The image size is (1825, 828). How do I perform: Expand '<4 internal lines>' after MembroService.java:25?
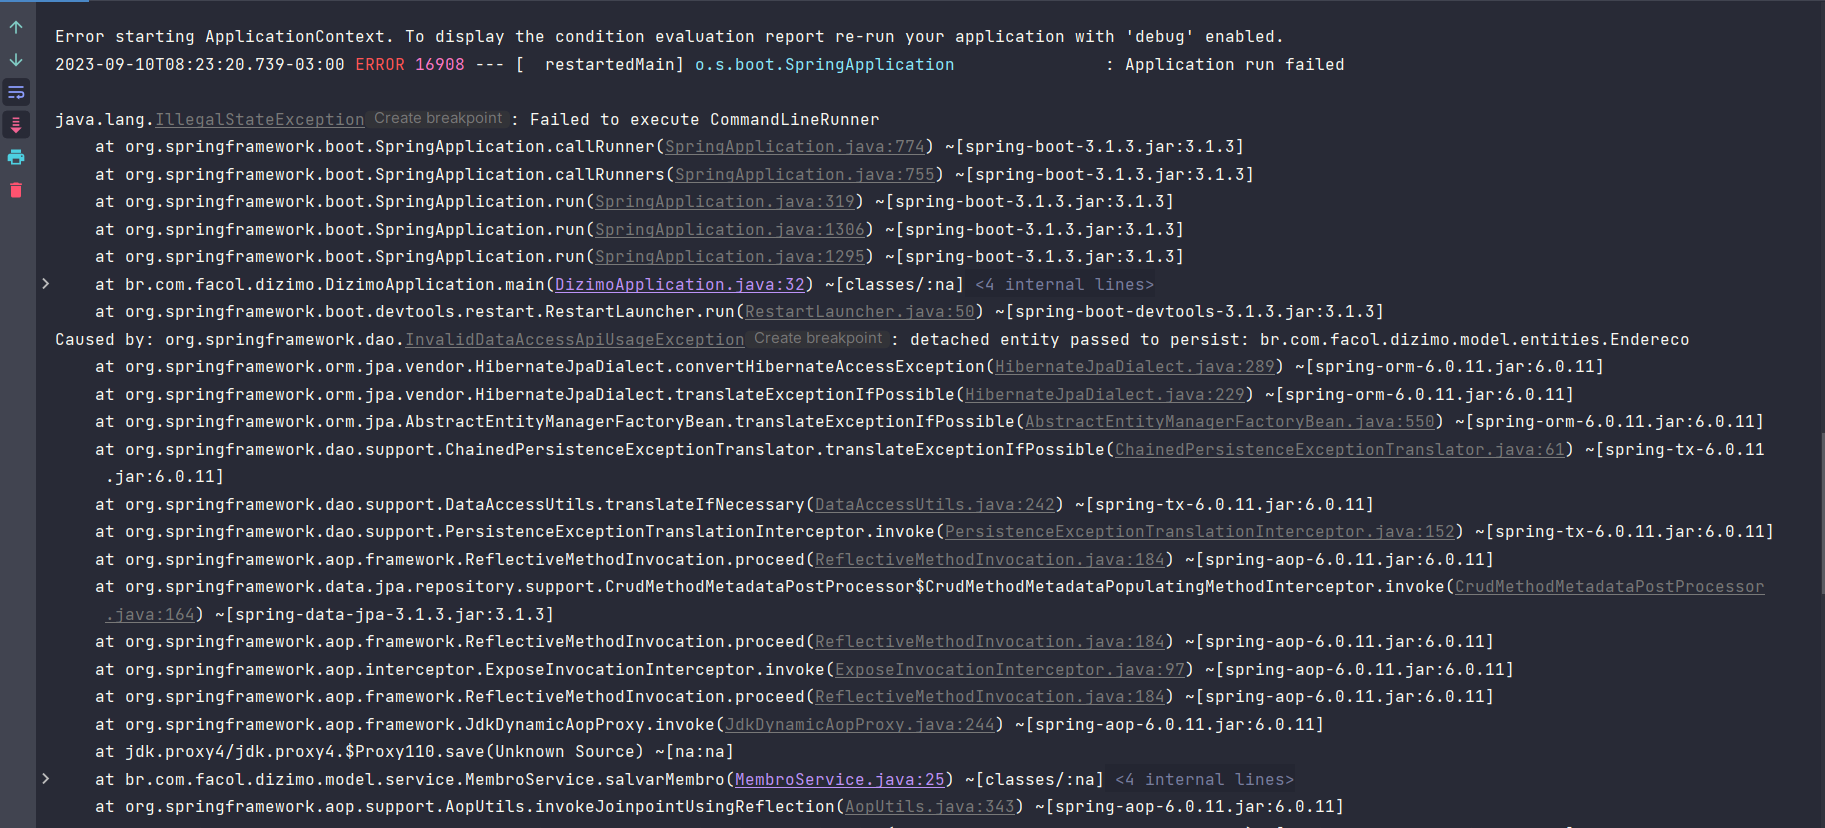(x=1204, y=779)
